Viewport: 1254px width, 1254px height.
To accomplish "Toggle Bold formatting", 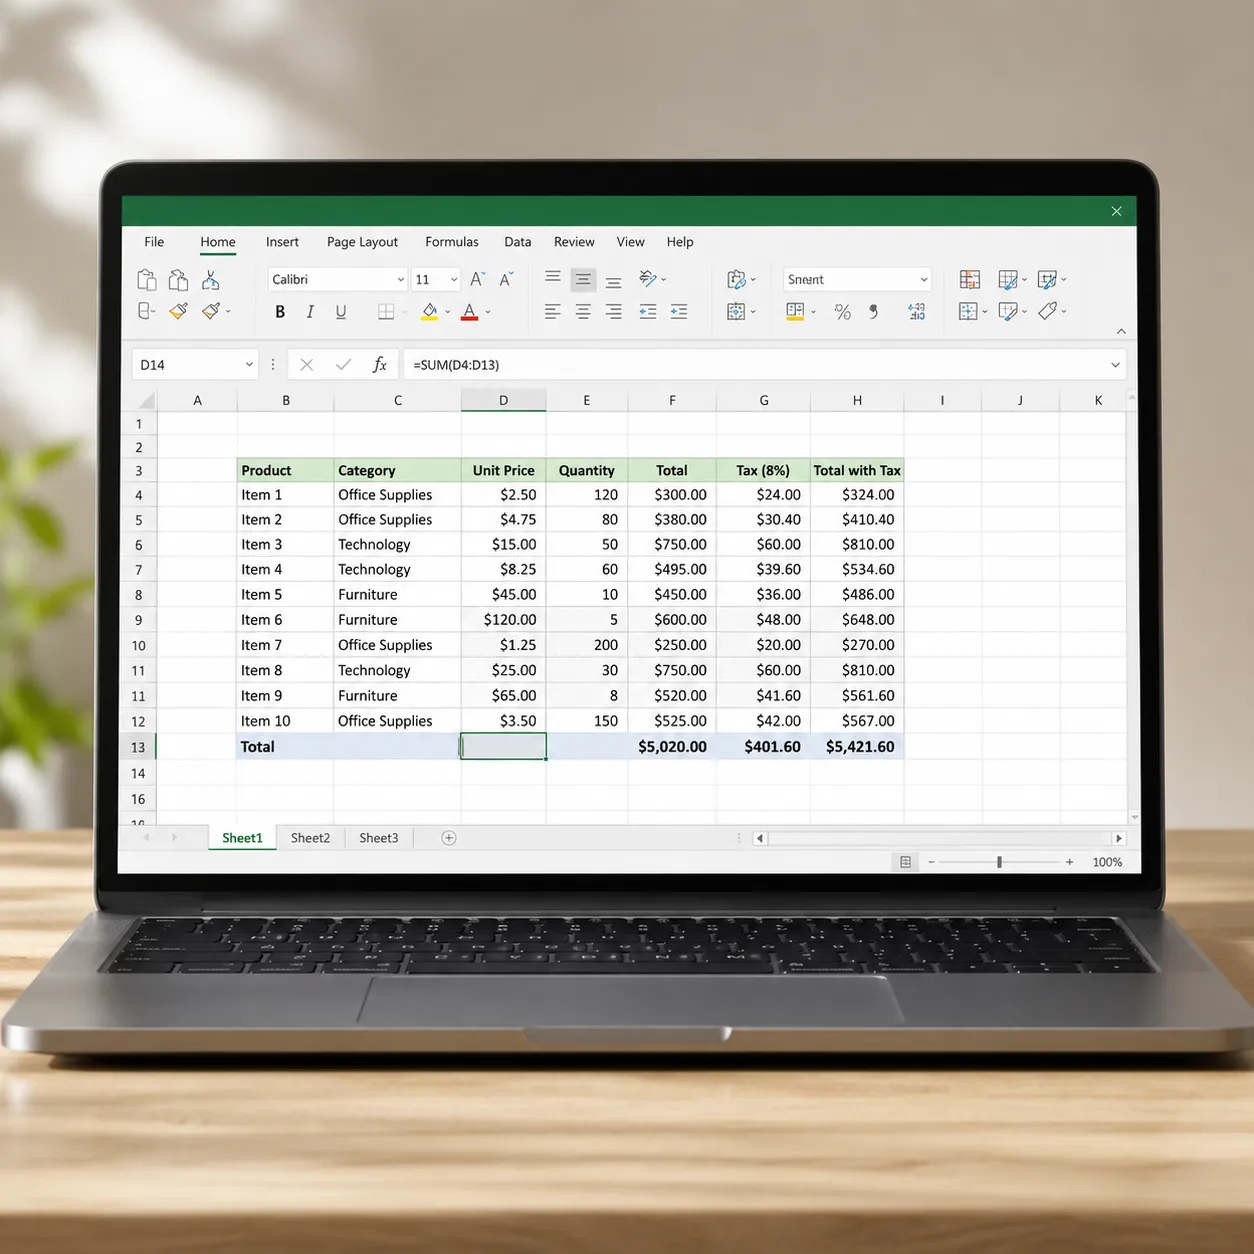I will (280, 312).
